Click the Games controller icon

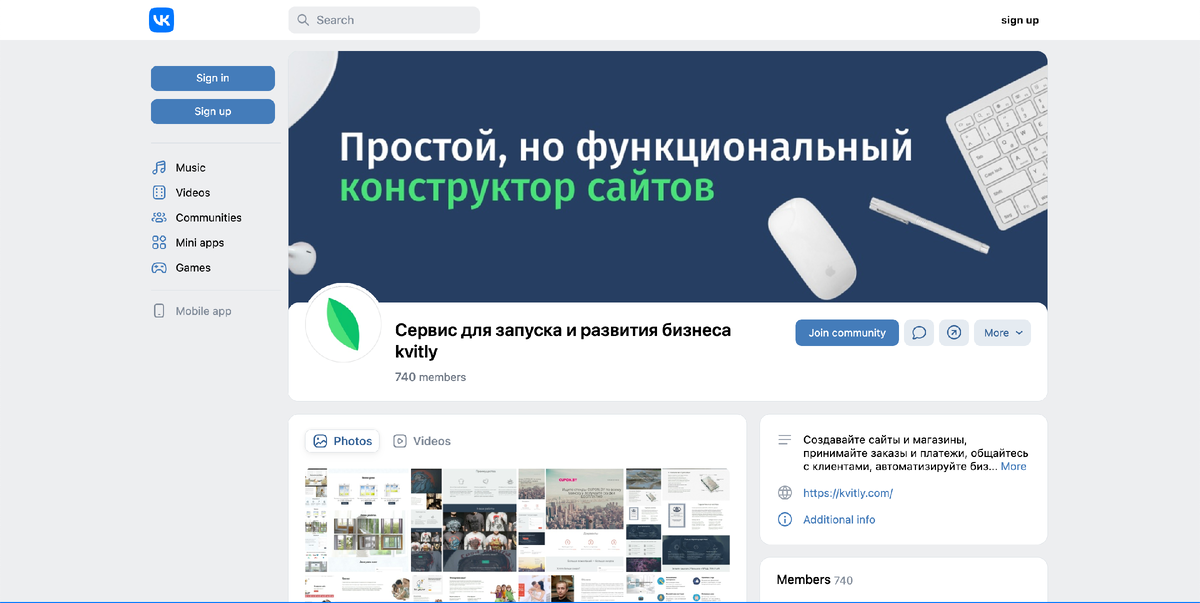pos(159,268)
